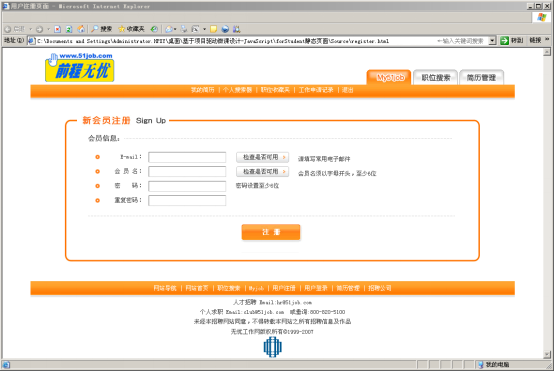The width and height of the screenshot is (554, 372).
Task: Click the History toolbar icon
Action: coord(154,29)
